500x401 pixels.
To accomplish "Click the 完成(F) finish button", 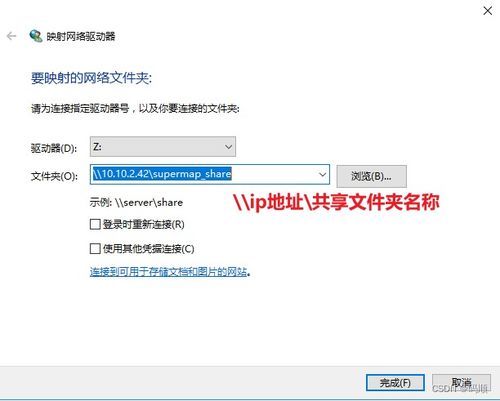I will tap(395, 382).
